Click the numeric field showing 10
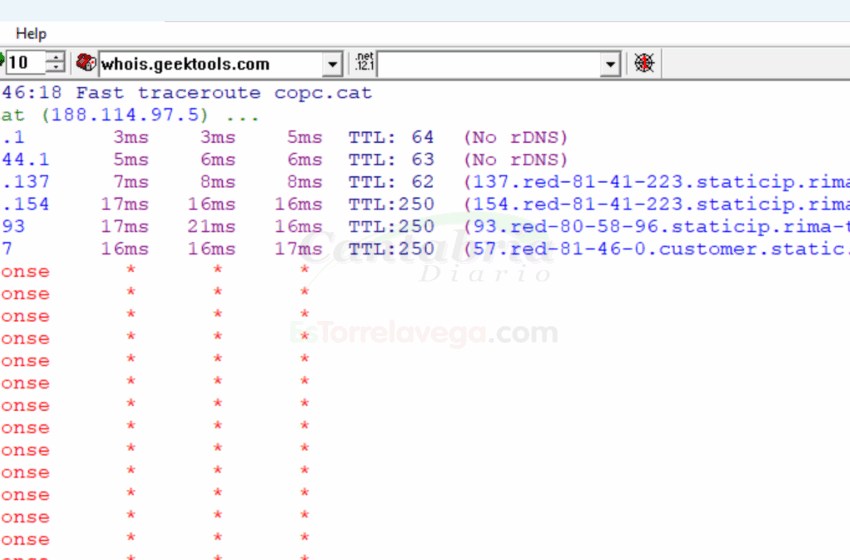 coord(24,63)
